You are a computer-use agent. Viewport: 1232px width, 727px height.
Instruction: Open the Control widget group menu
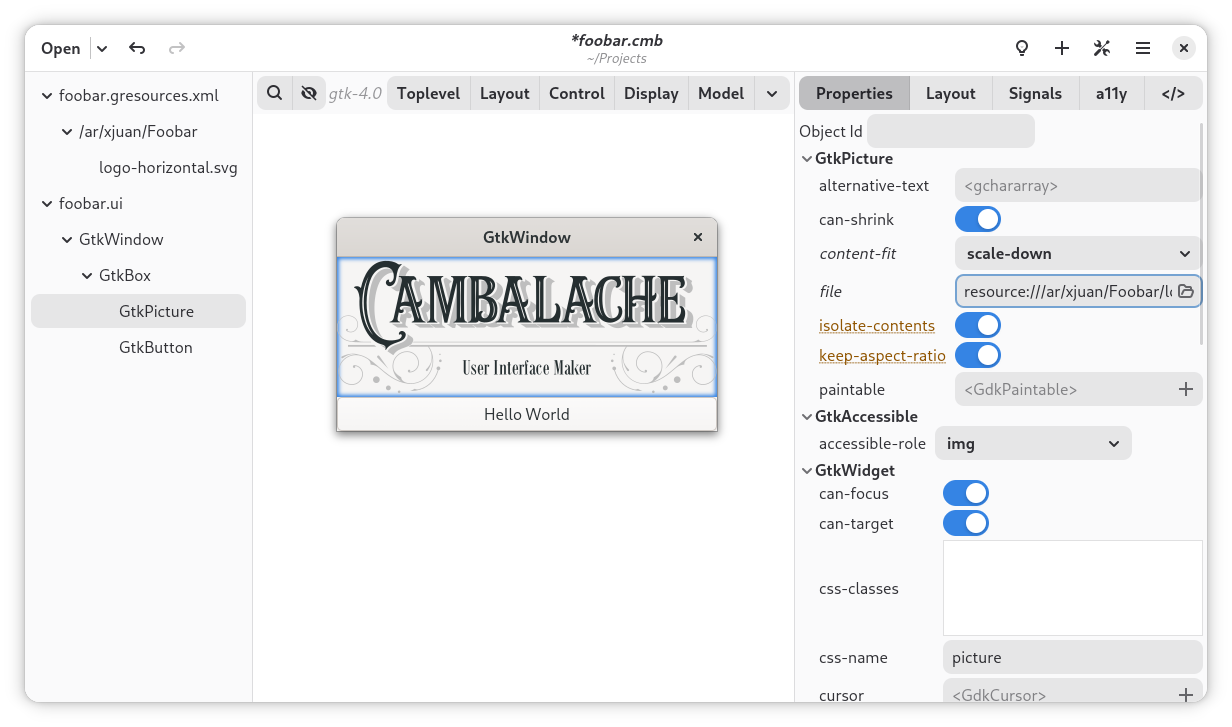tap(576, 93)
